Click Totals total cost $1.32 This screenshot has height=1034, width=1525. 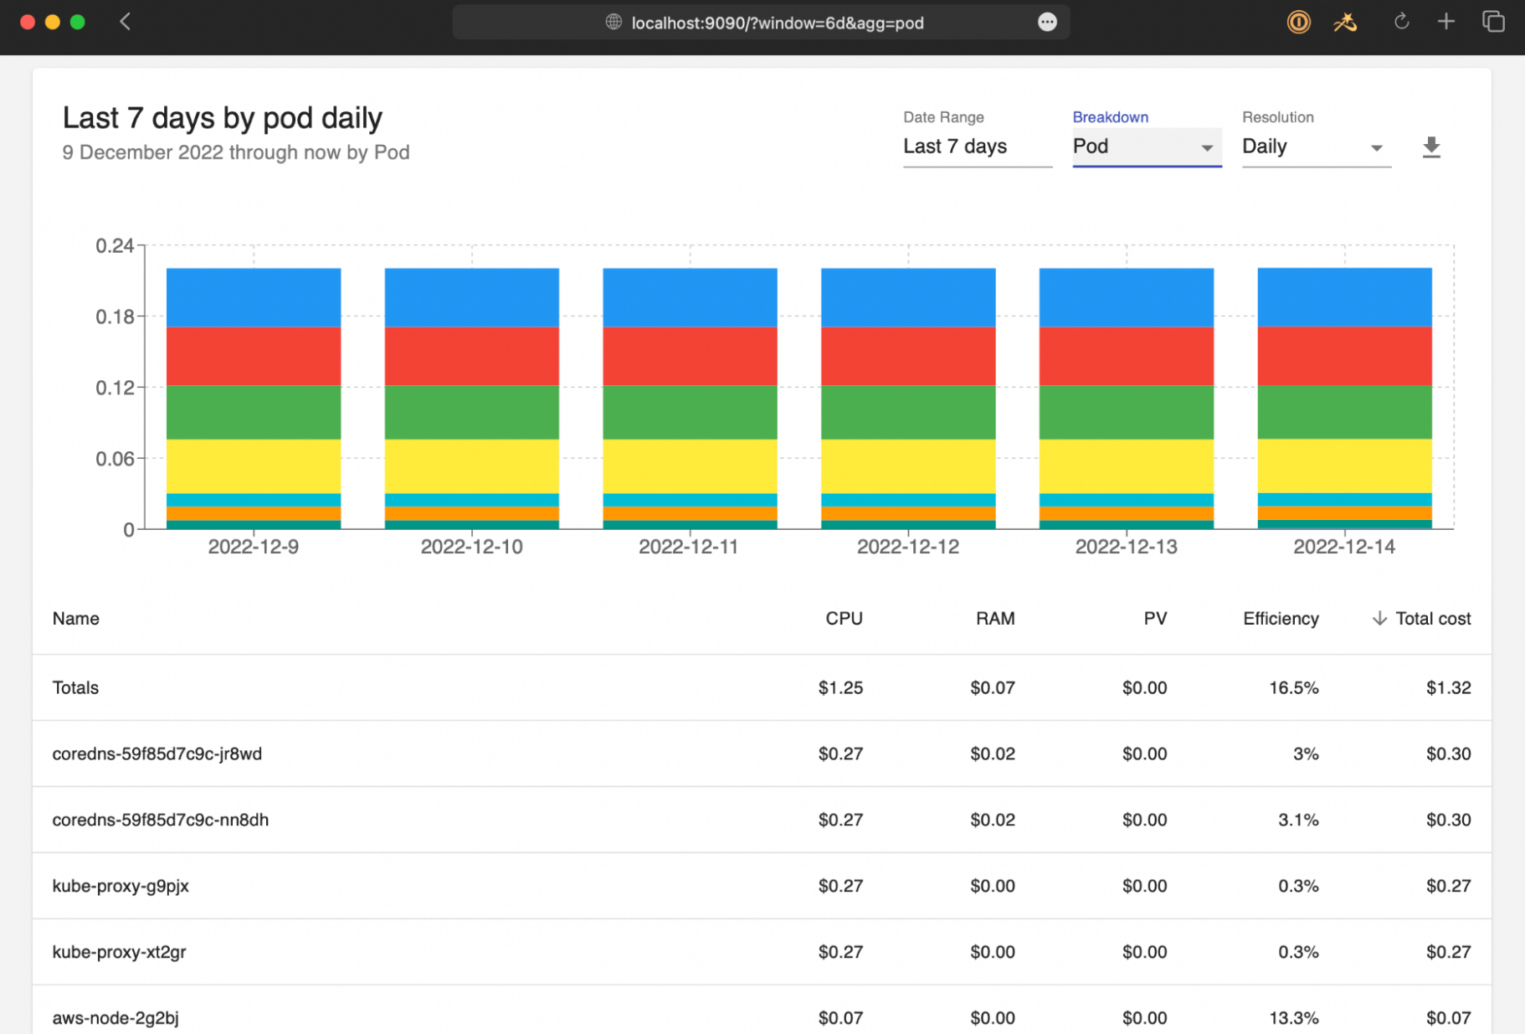point(1449,687)
